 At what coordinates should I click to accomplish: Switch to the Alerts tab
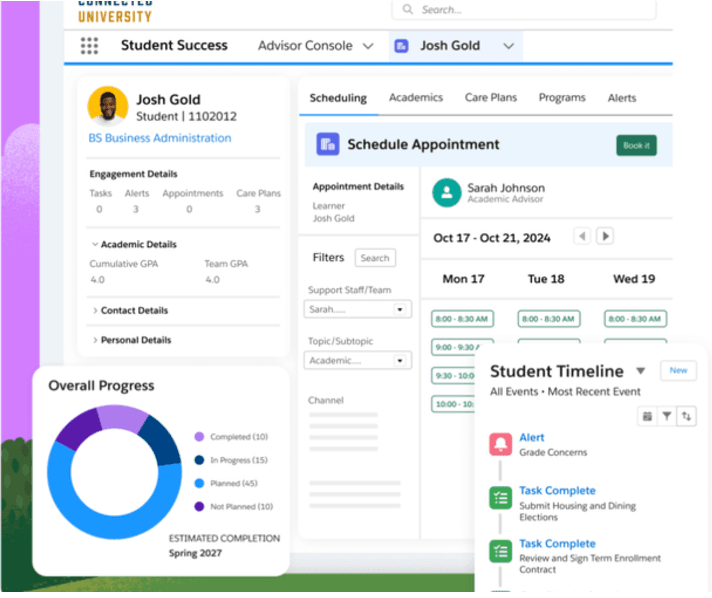click(622, 98)
